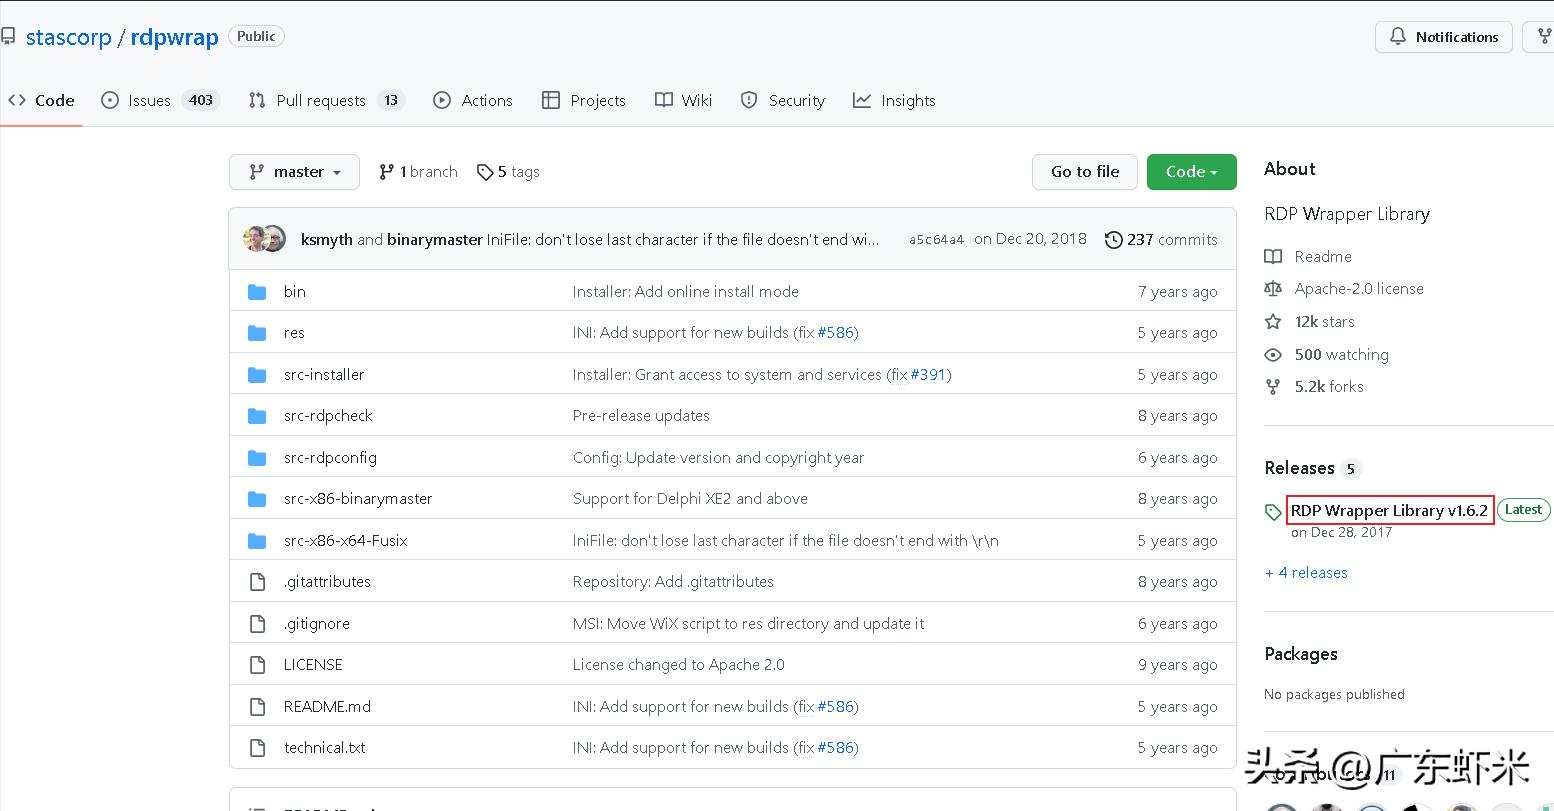Viewport: 1554px width, 811px height.
Task: Open commit hash a5c64a4
Action: [936, 240]
